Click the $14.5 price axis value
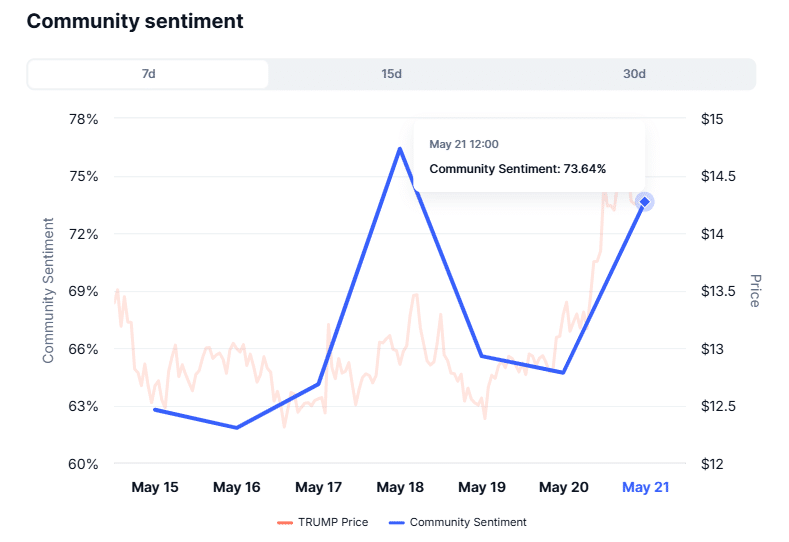 tap(718, 177)
